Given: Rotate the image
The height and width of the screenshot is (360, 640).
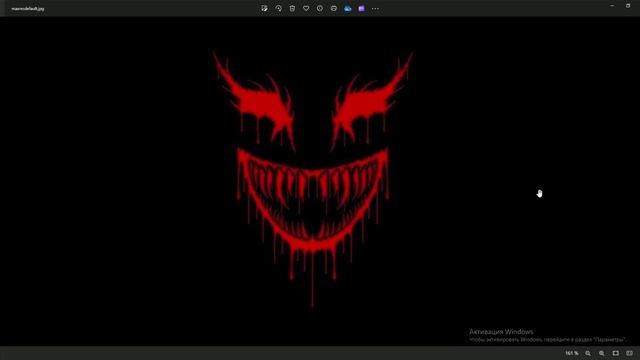Looking at the screenshot, I should pos(278,8).
